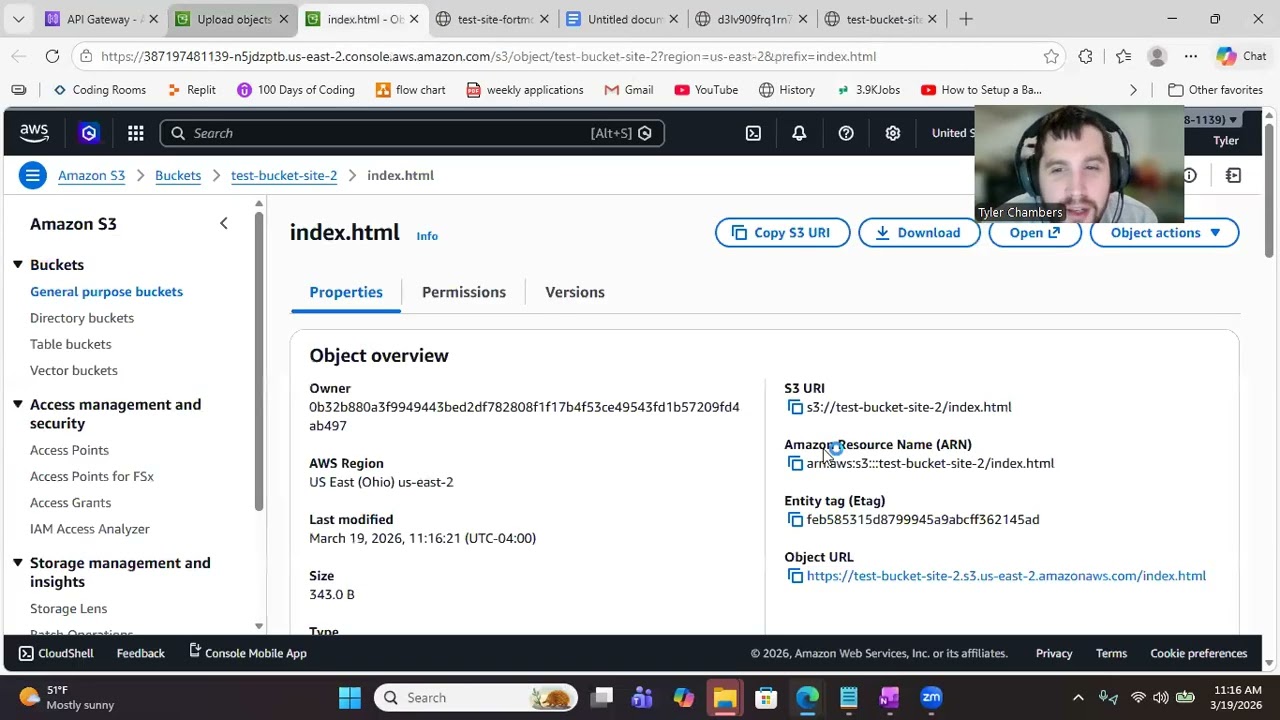
Task: Collapse Access management and security section
Action: pos(18,404)
